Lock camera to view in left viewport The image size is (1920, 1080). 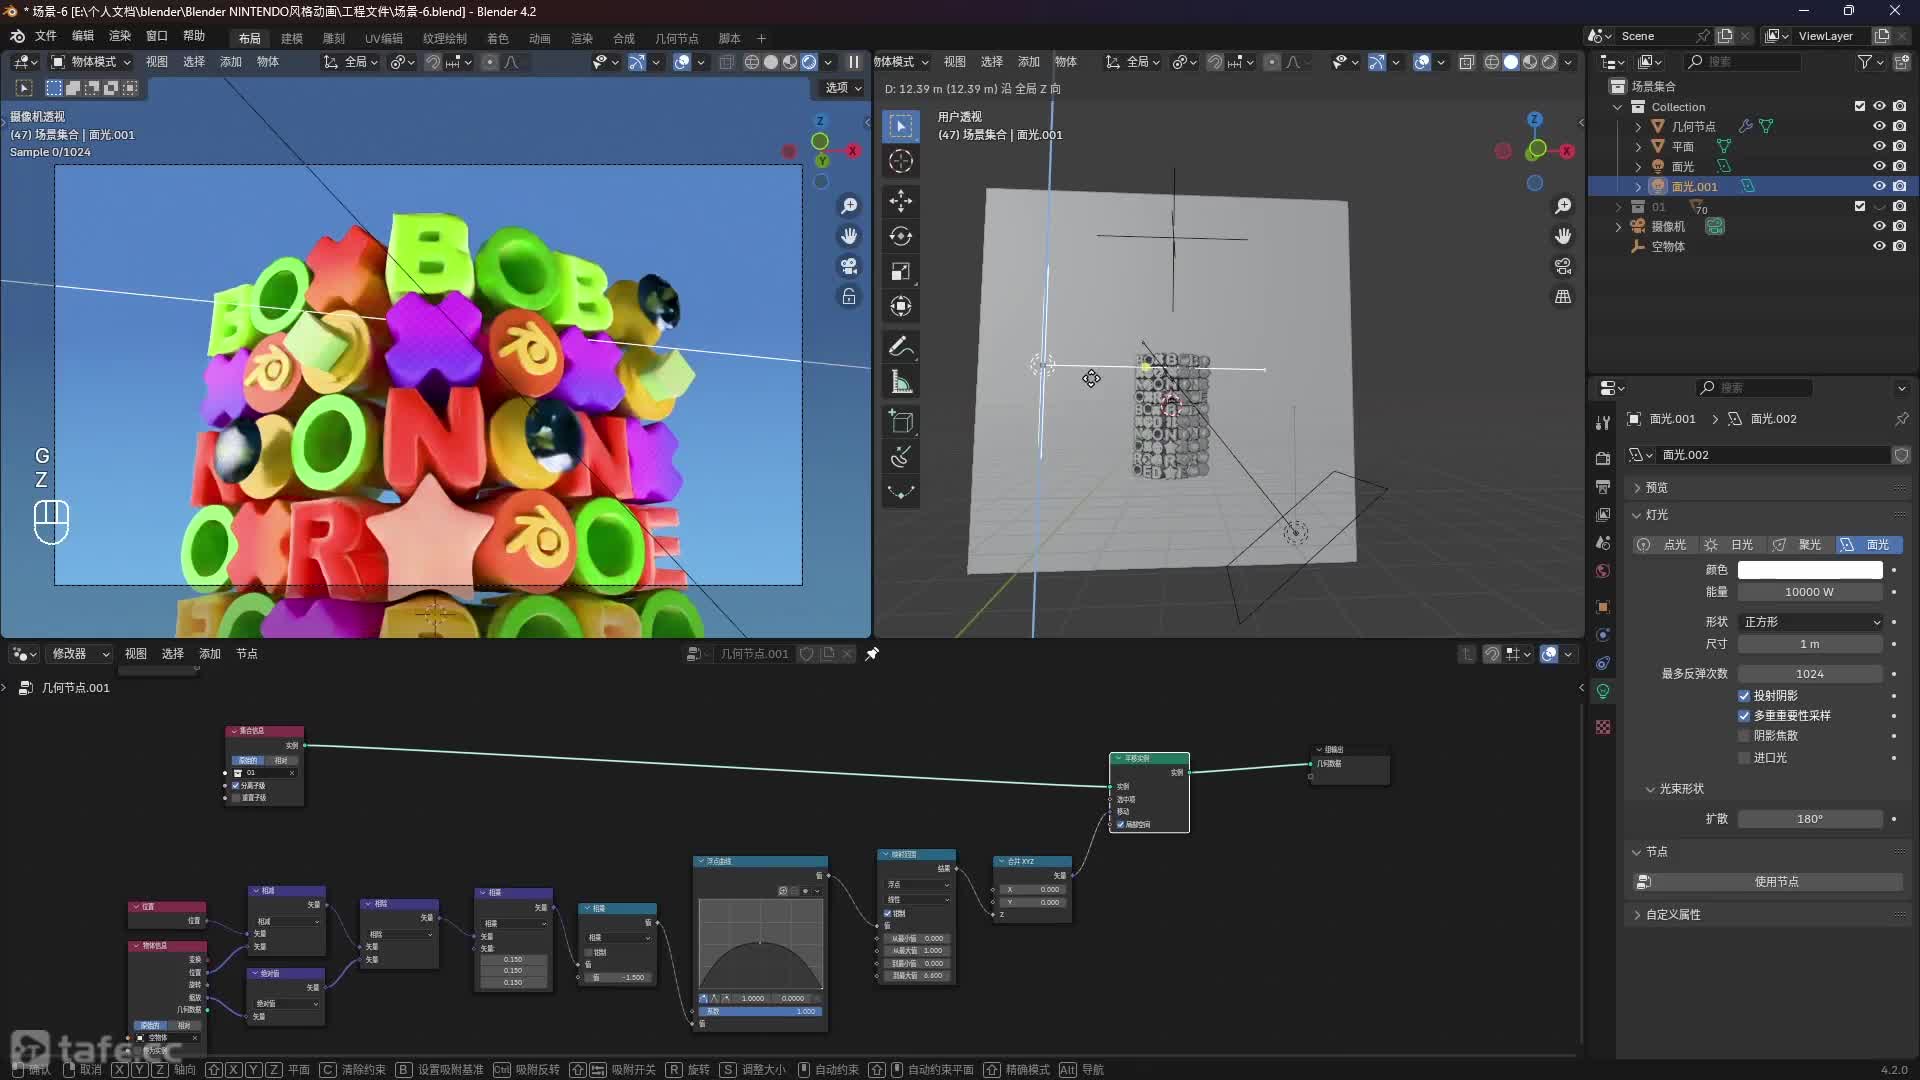point(849,297)
